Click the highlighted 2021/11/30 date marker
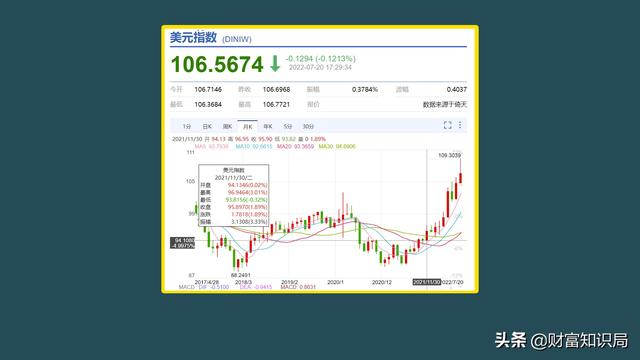 [427, 282]
